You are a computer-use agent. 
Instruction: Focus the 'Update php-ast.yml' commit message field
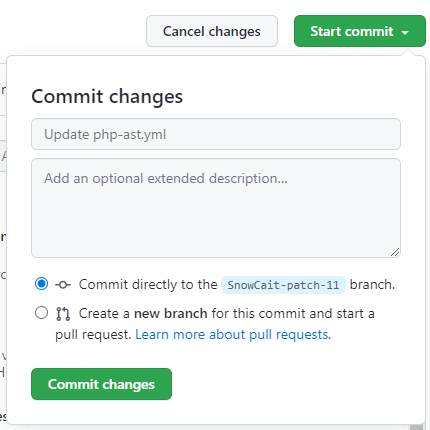coord(216,134)
